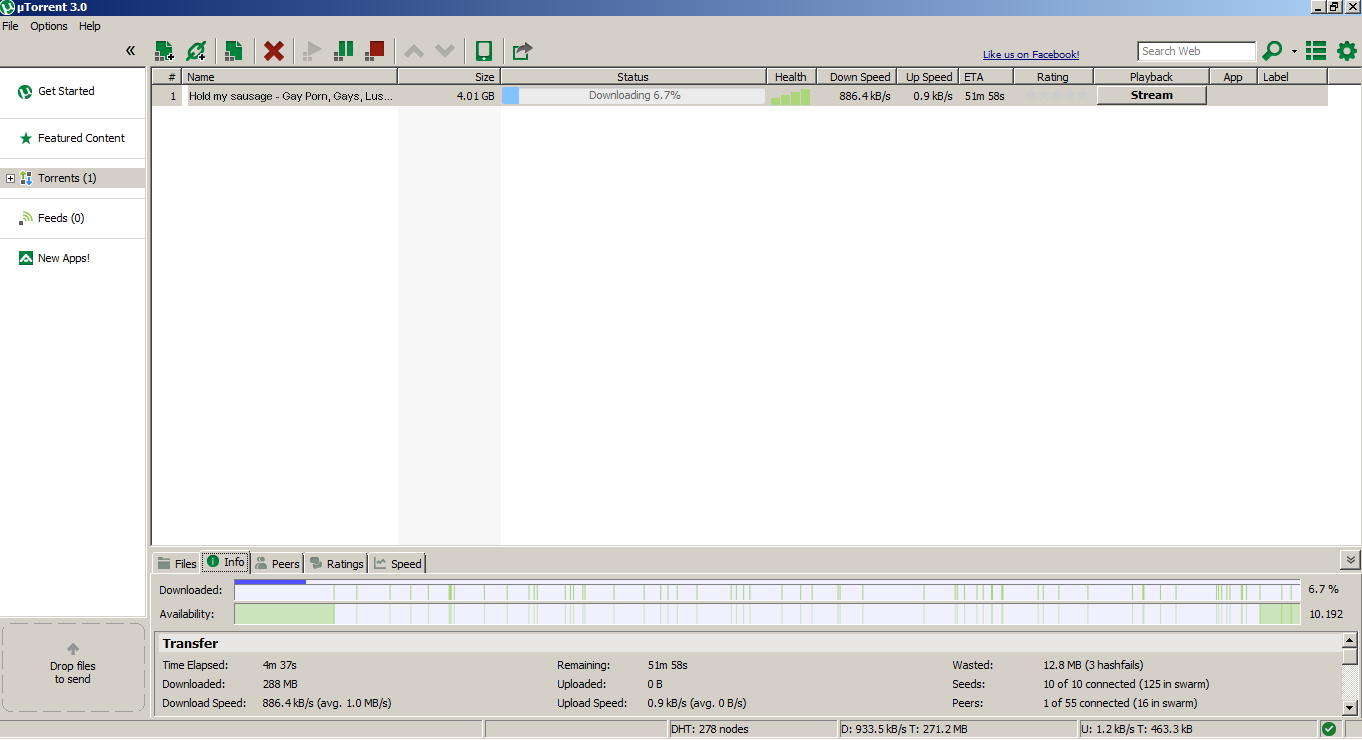Screen dimensions: 1362x740
Task: Toggle the sidebar with the double-chevron button
Action: point(130,51)
